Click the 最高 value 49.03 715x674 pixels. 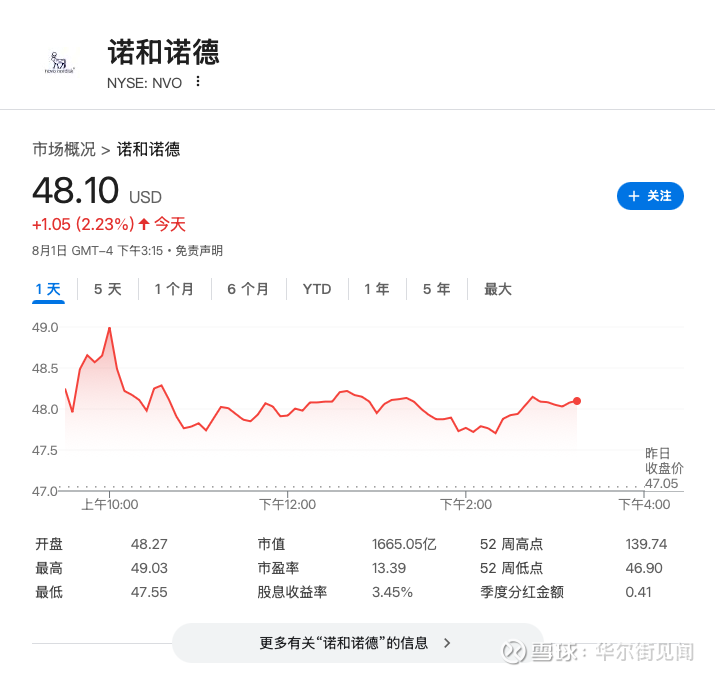[149, 568]
